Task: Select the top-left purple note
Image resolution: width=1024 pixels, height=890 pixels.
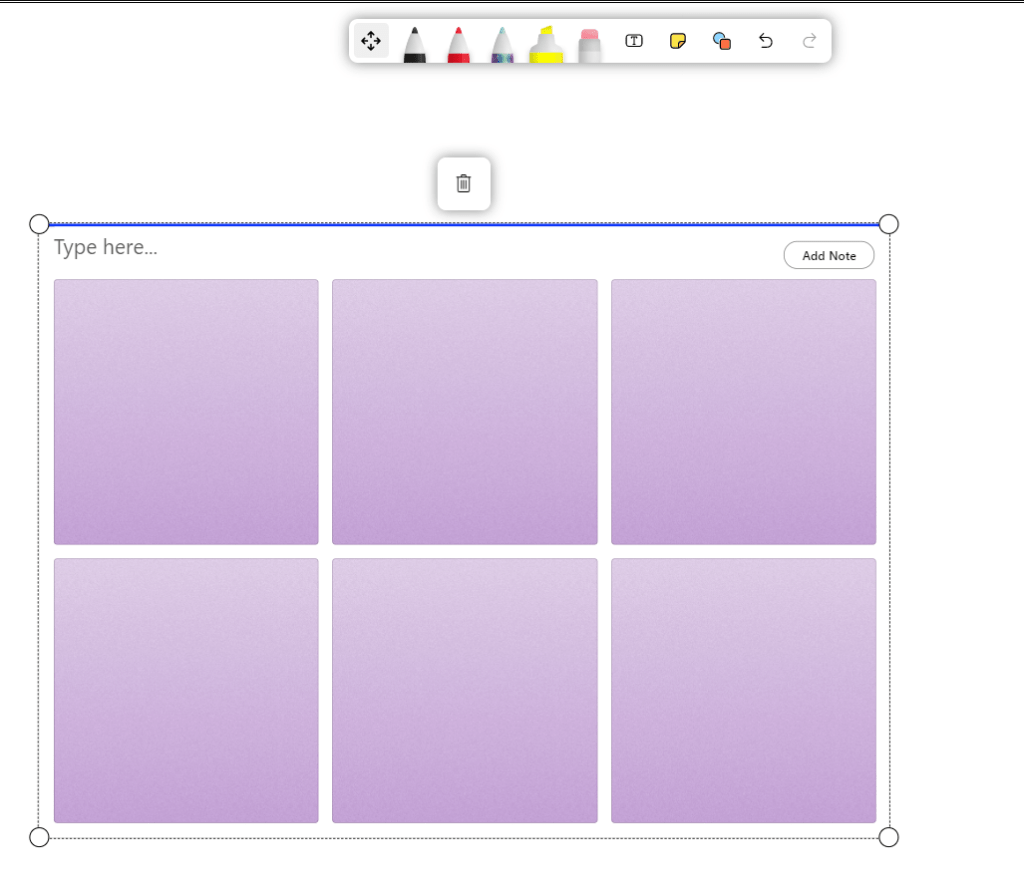Action: pyautogui.click(x=186, y=412)
